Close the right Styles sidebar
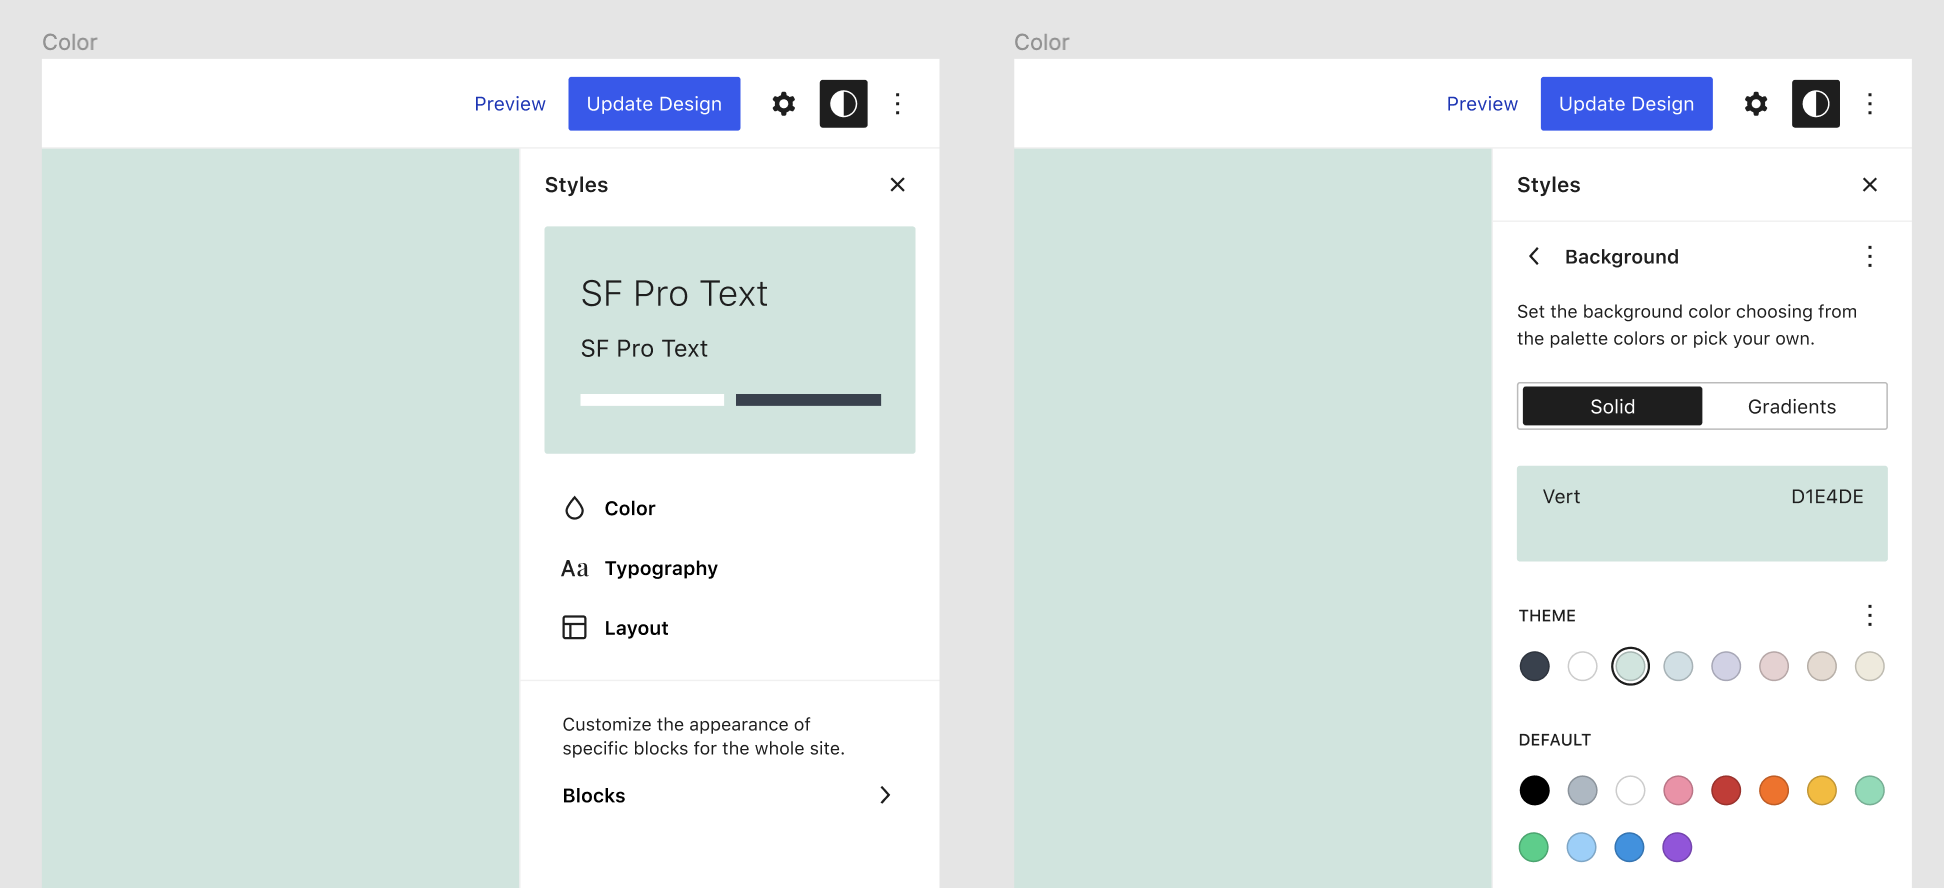The width and height of the screenshot is (1944, 888). (x=1869, y=185)
